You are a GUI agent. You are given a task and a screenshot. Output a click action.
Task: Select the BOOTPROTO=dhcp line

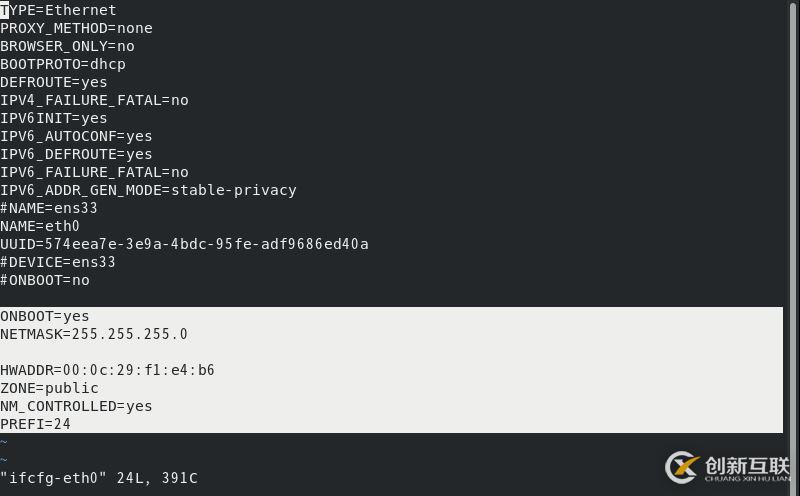click(x=62, y=64)
